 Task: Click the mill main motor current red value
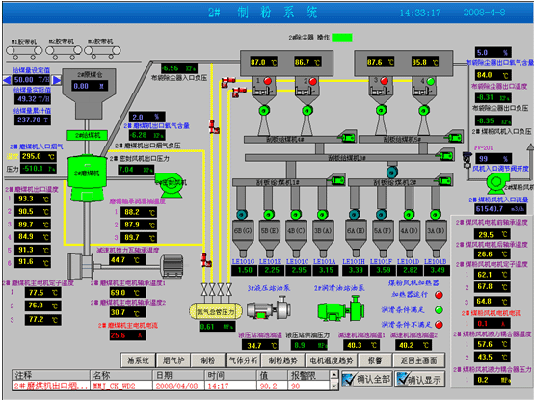point(128,335)
